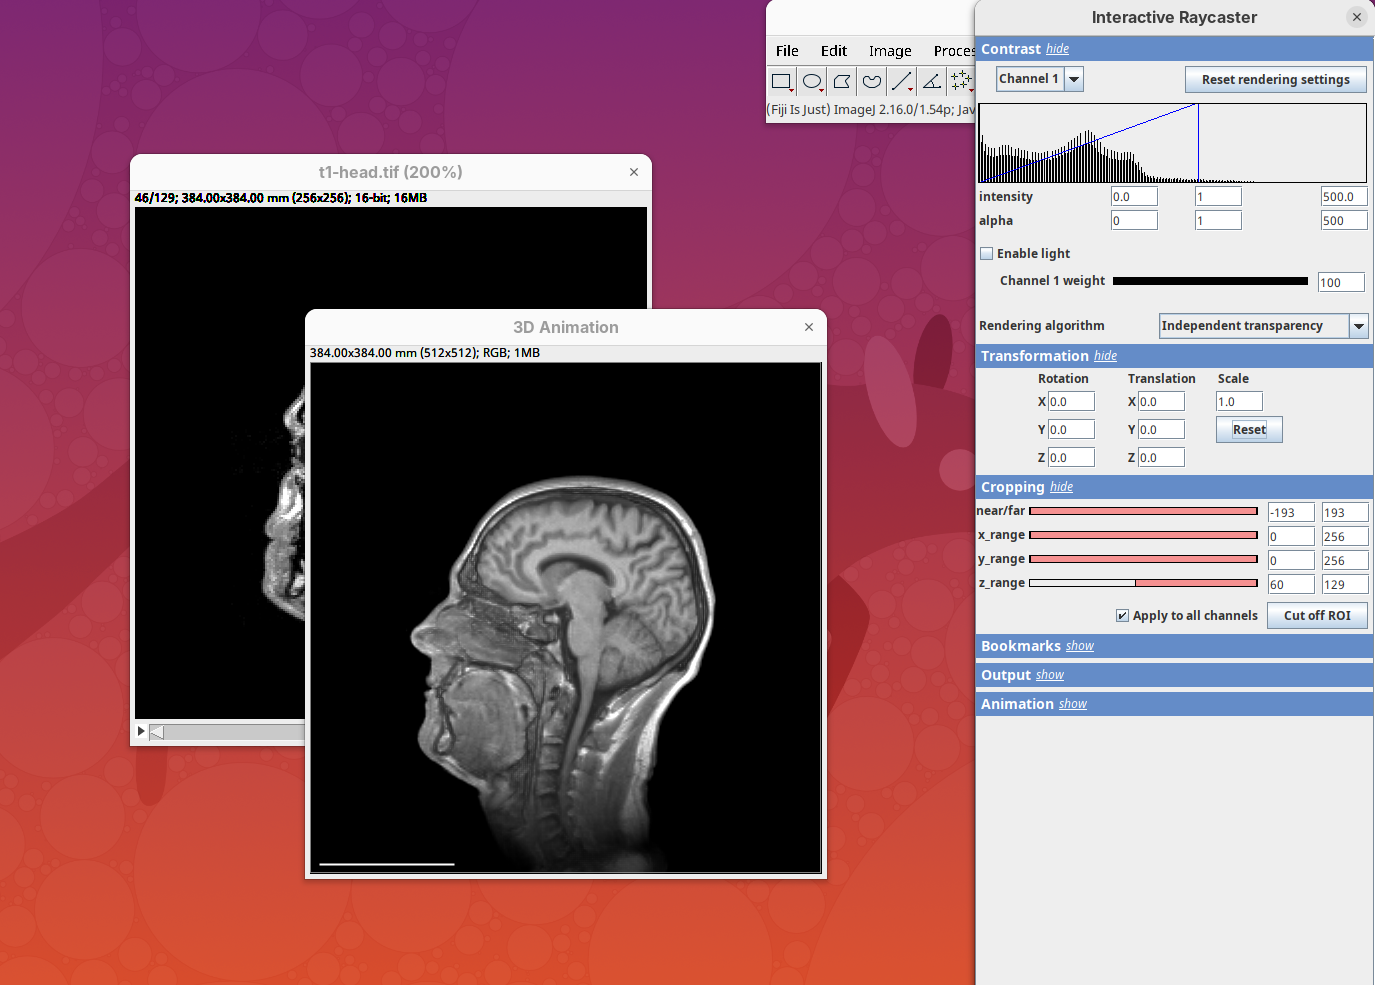This screenshot has width=1375, height=985.
Task: Select the Multi-point tool
Action: coord(961,81)
